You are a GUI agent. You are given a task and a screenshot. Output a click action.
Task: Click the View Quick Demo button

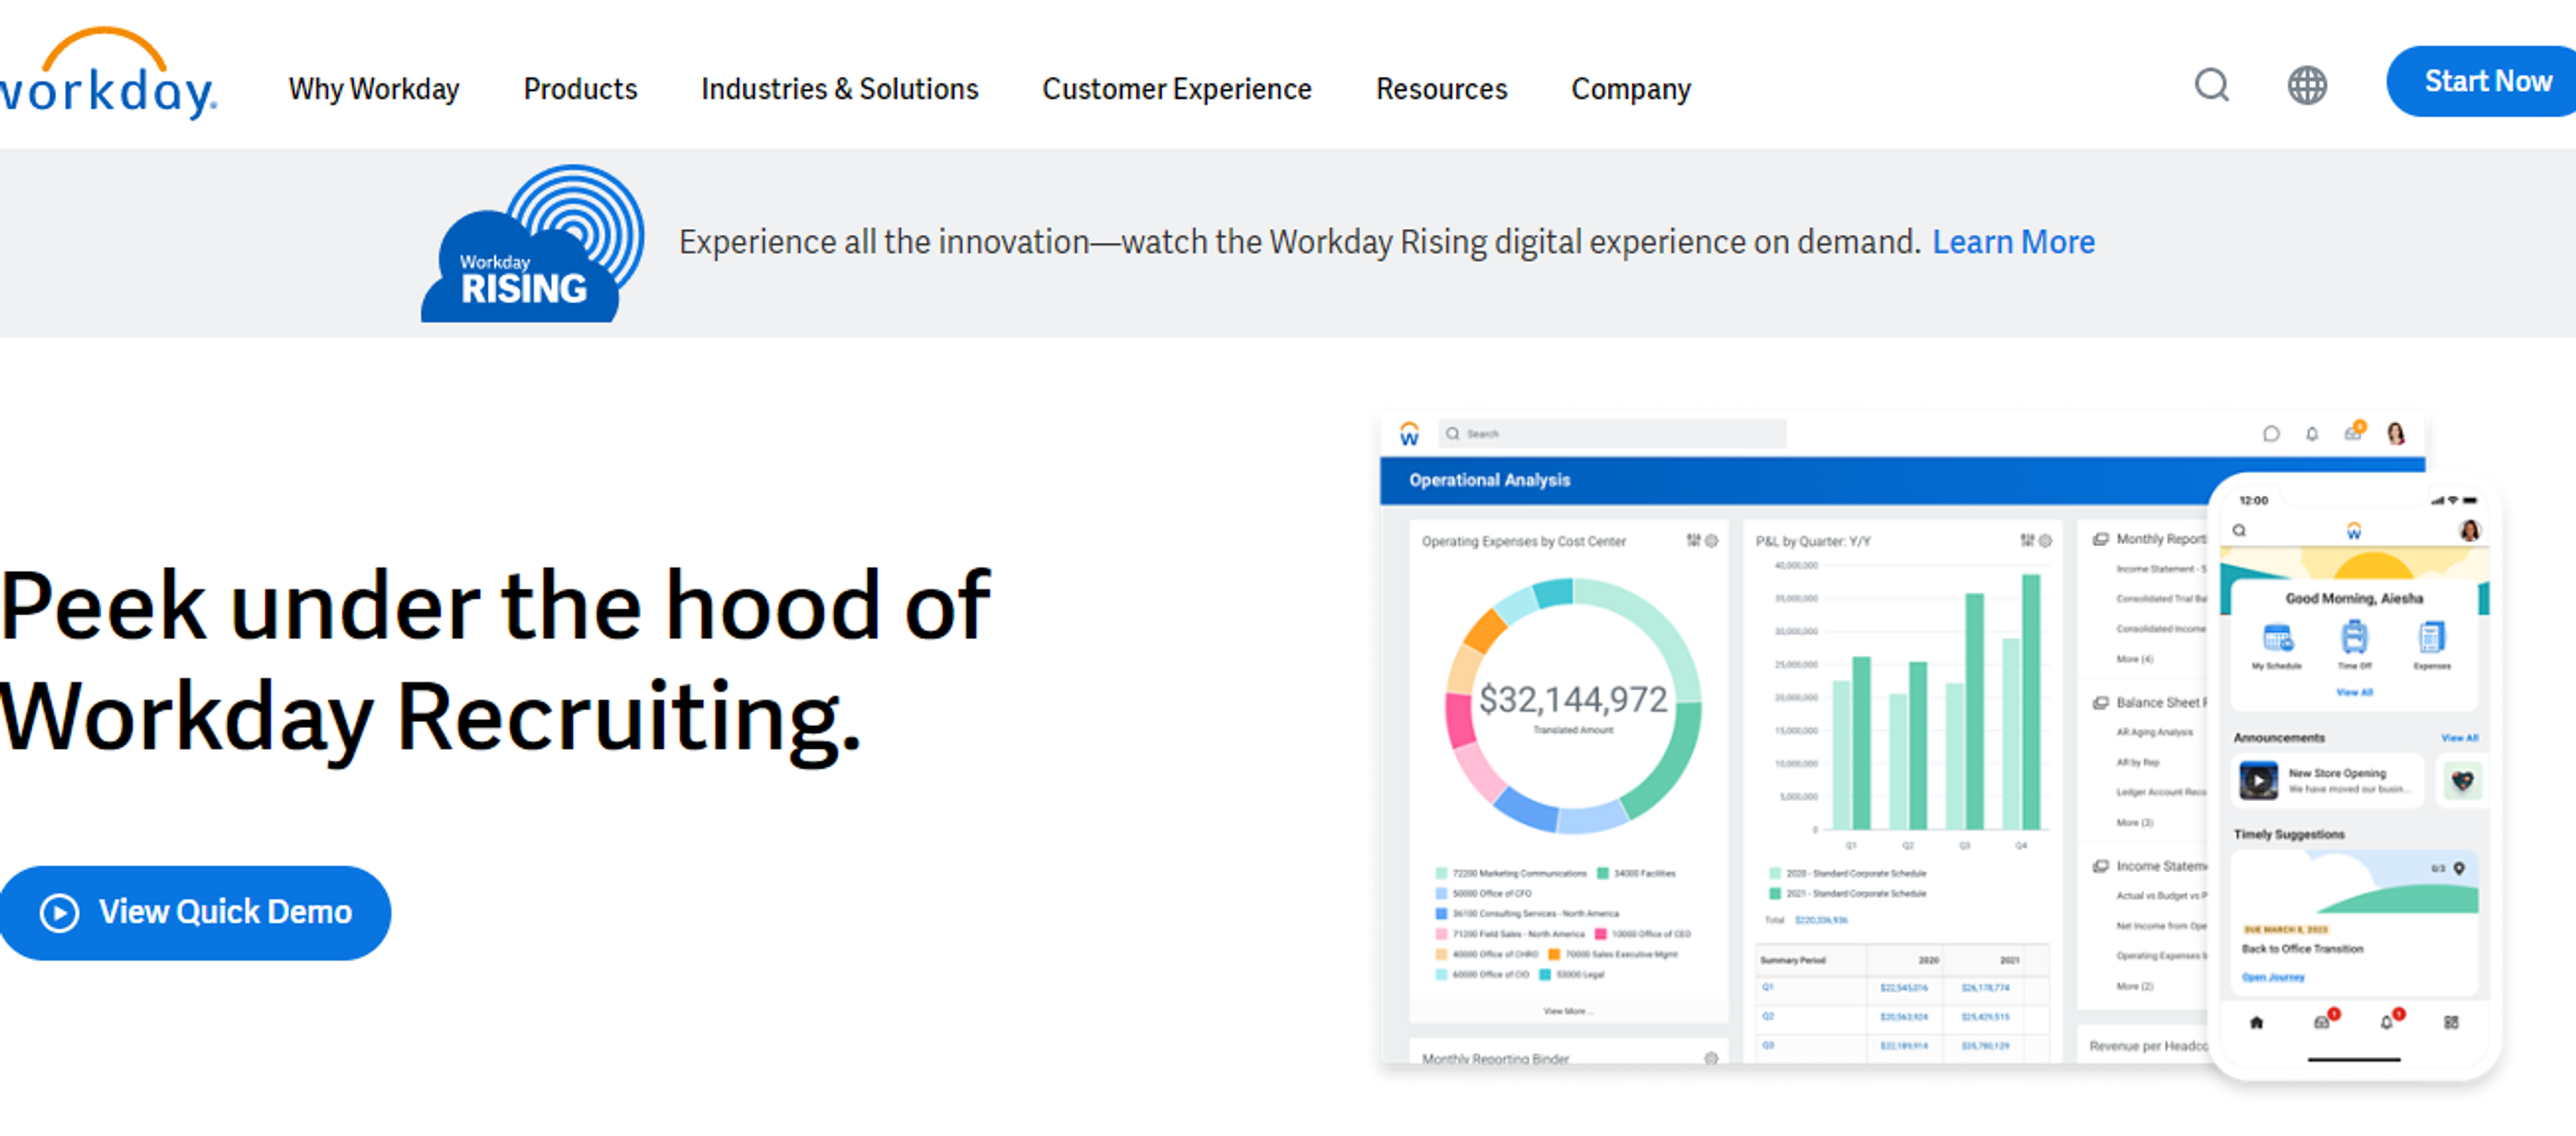point(195,913)
